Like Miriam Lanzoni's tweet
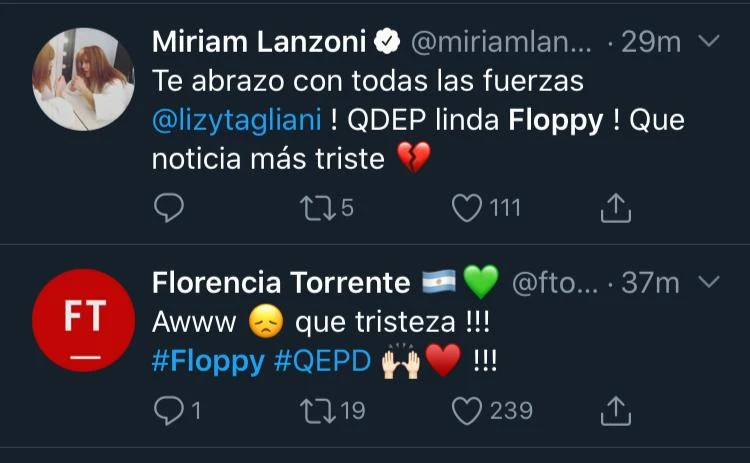 [466, 208]
